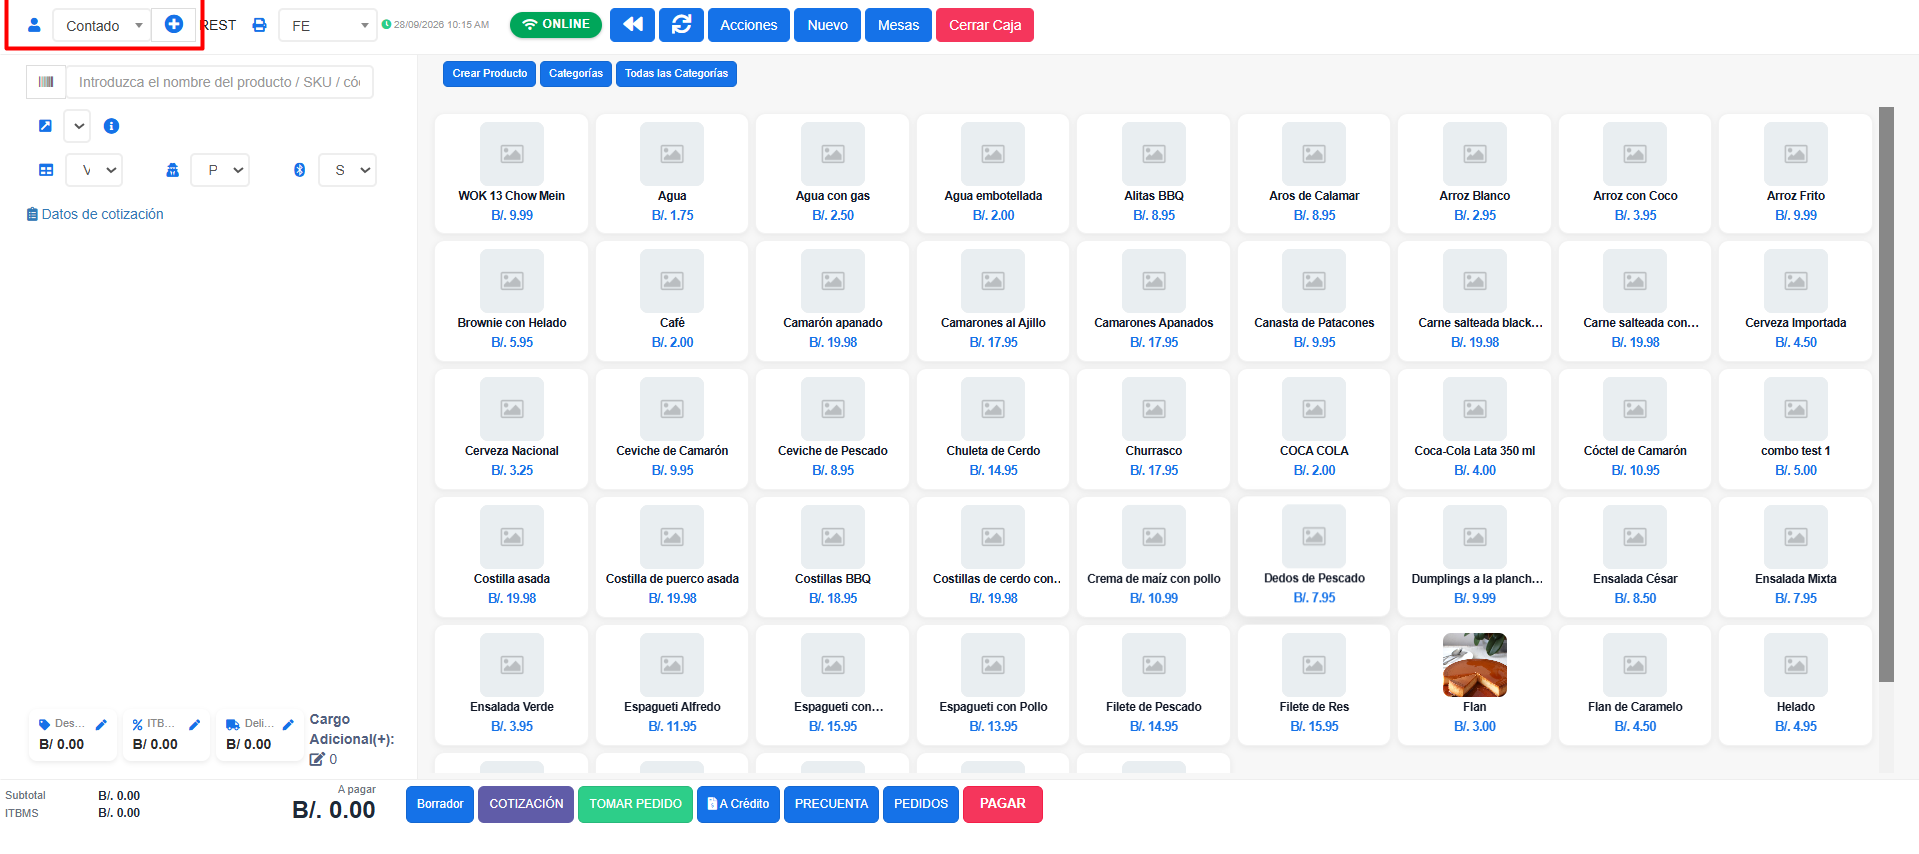
Task: Edit discount using the Des... pencil
Action: point(101,724)
